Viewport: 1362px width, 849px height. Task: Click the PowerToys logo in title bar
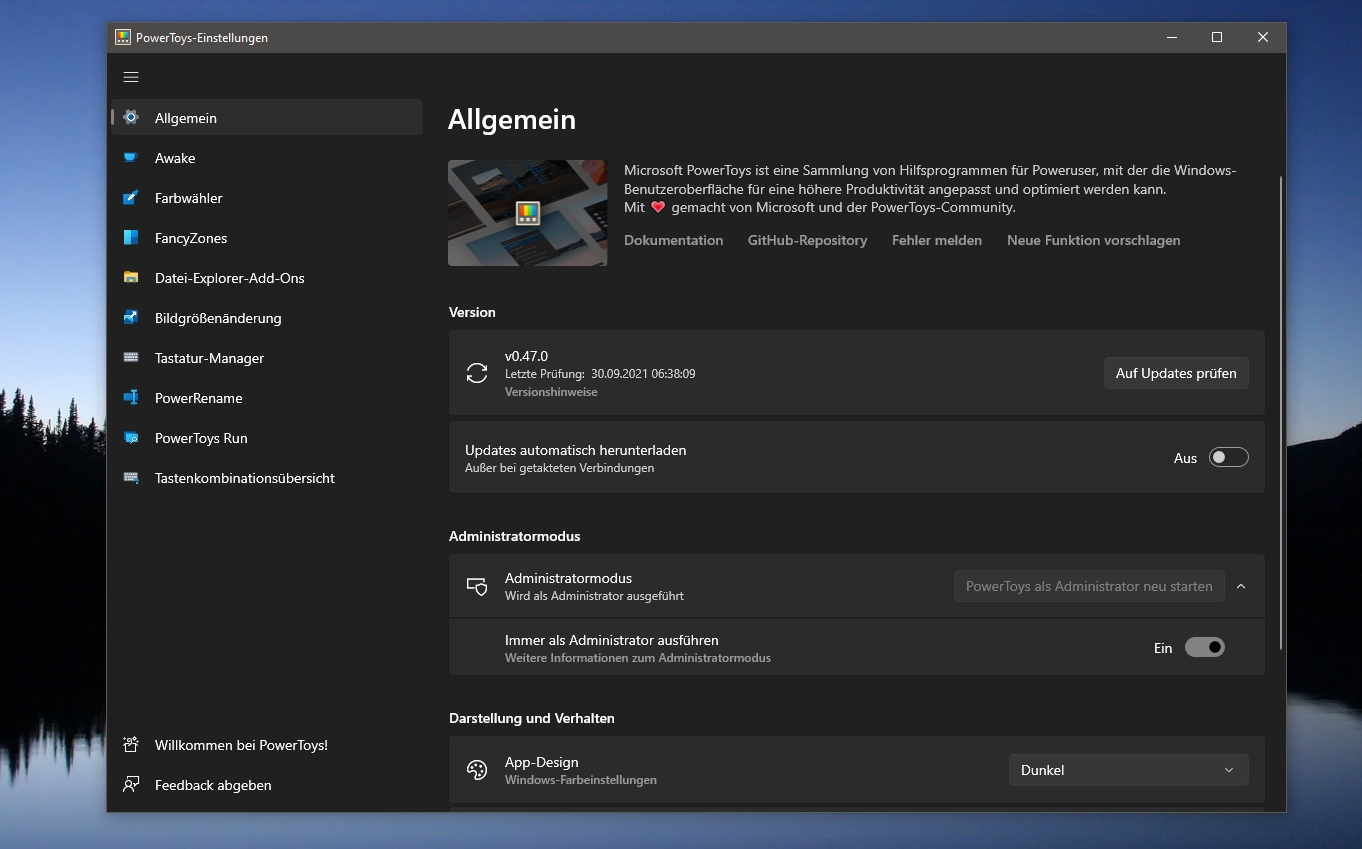(x=123, y=37)
